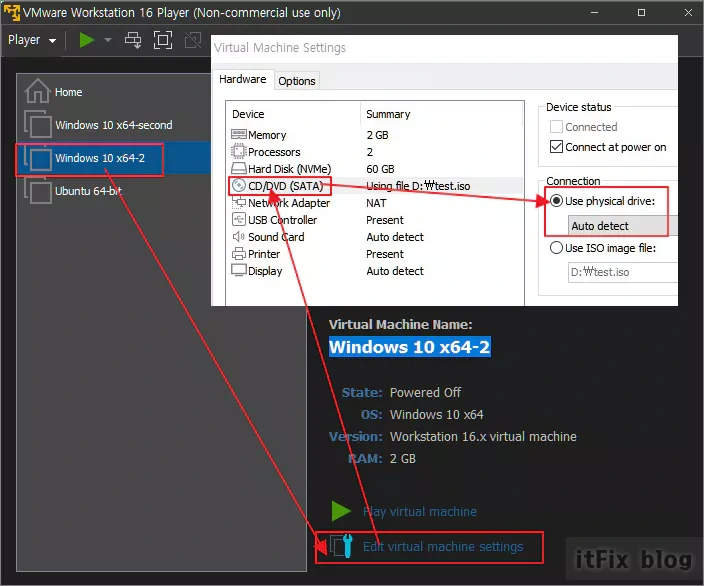Select Use ISO image file radio button

(x=556, y=248)
